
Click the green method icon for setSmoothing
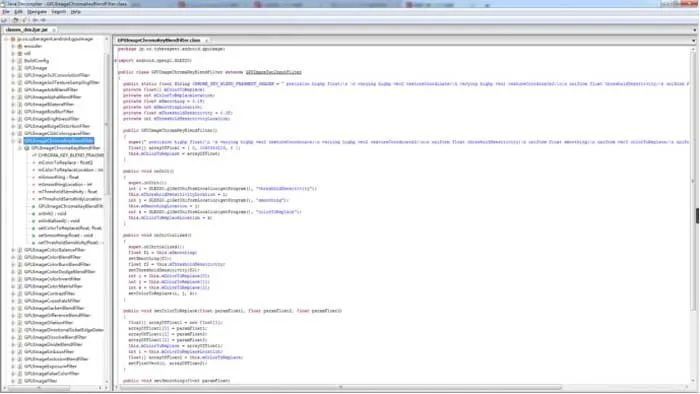[x=33, y=235]
